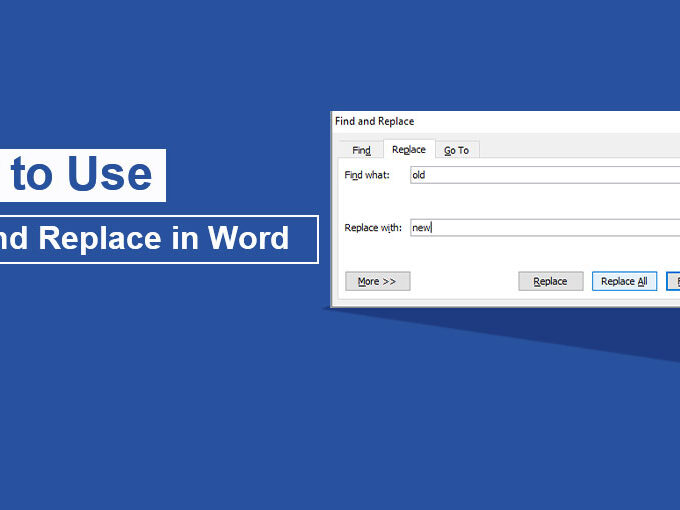Click the Replace button
Screen dimensions: 680x510
[551, 281]
